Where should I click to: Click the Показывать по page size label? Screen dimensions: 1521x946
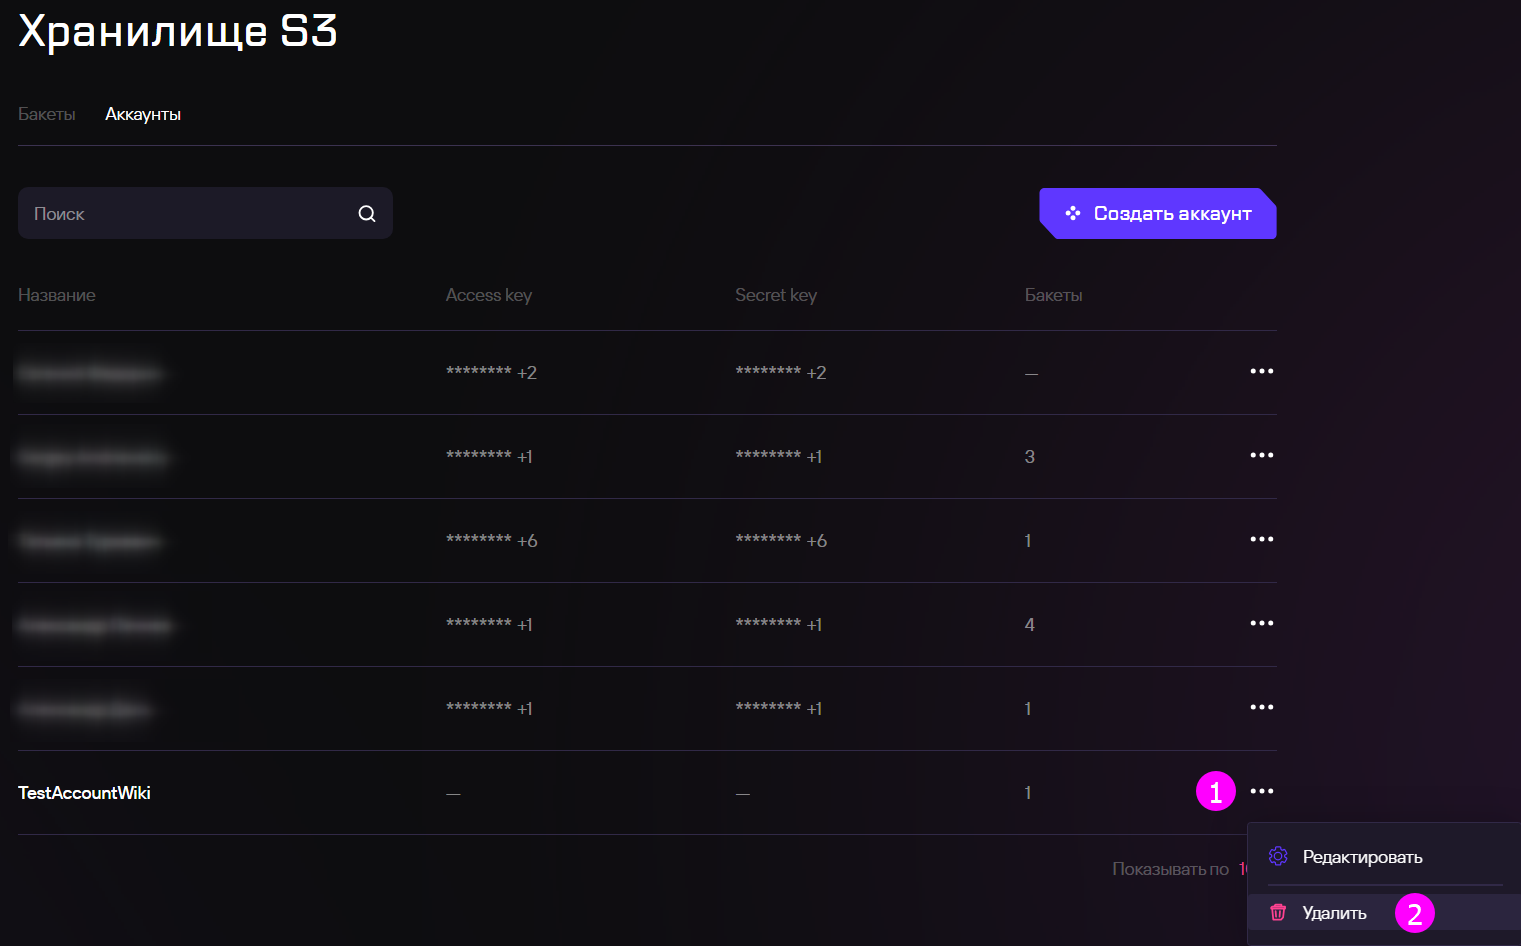click(1170, 869)
